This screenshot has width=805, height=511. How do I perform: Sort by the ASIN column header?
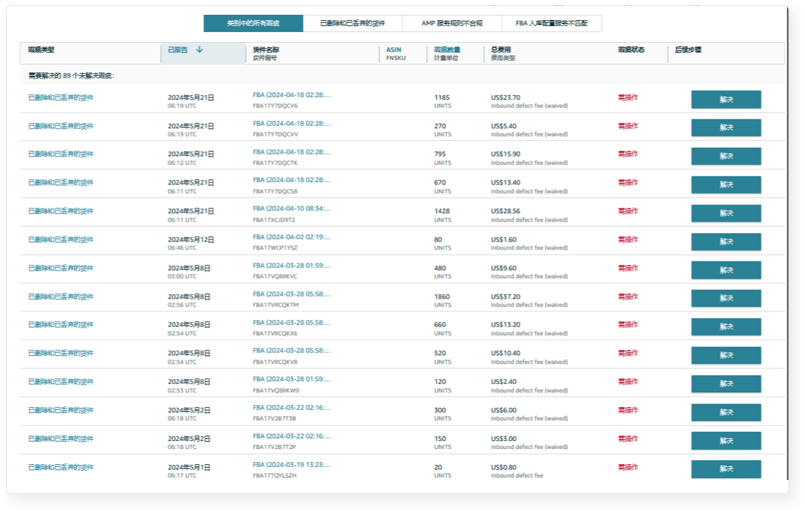click(394, 49)
